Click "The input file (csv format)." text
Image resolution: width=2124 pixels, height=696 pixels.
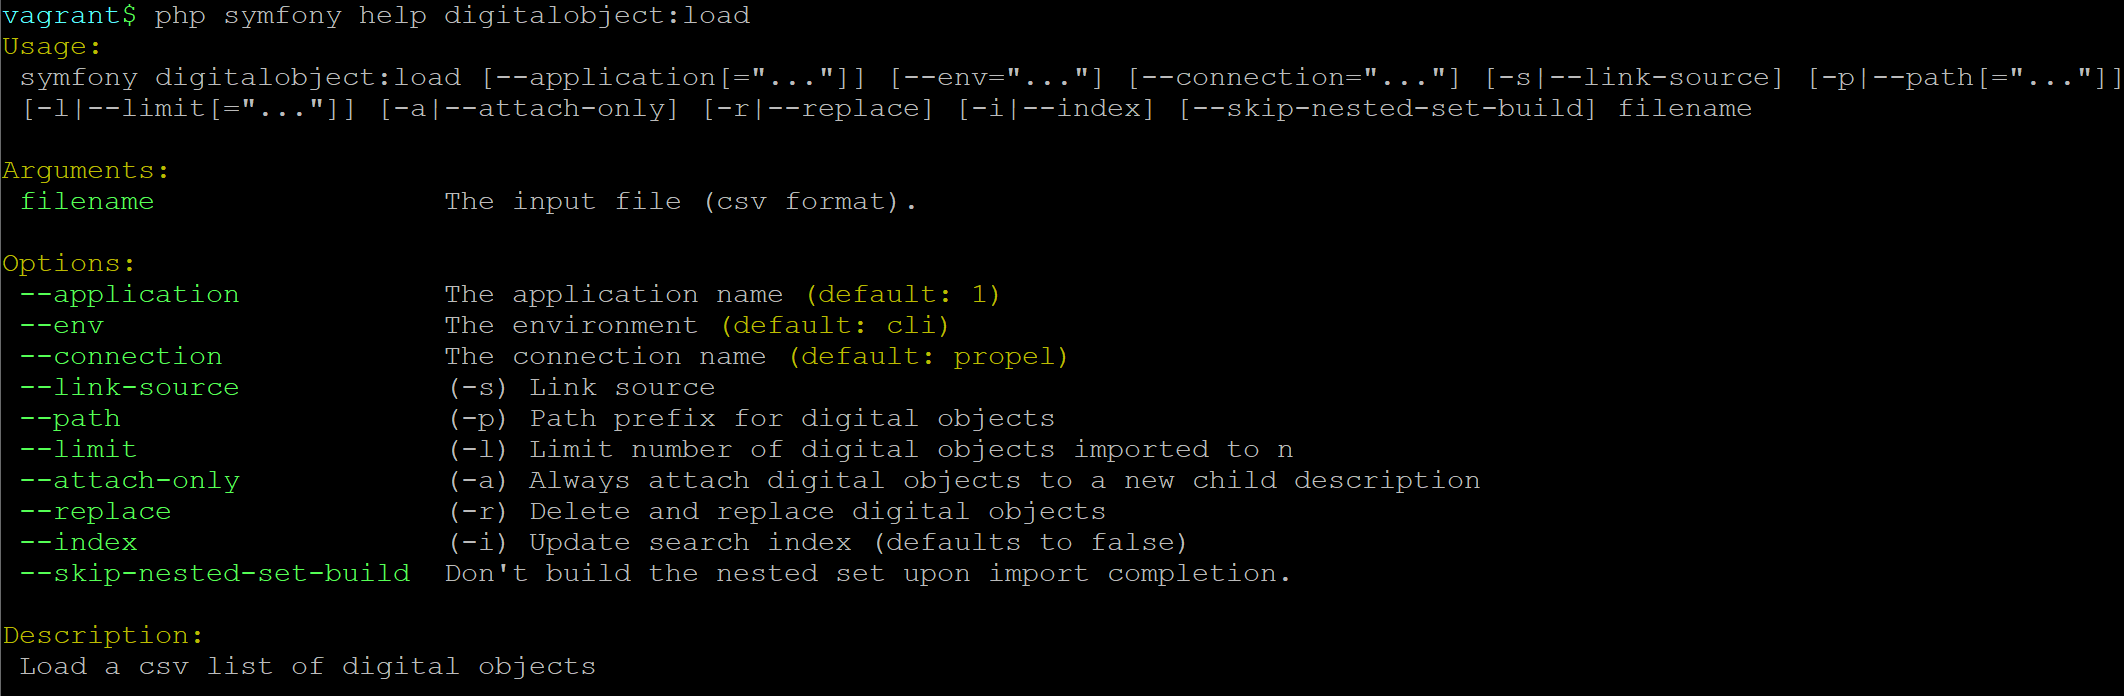(680, 202)
